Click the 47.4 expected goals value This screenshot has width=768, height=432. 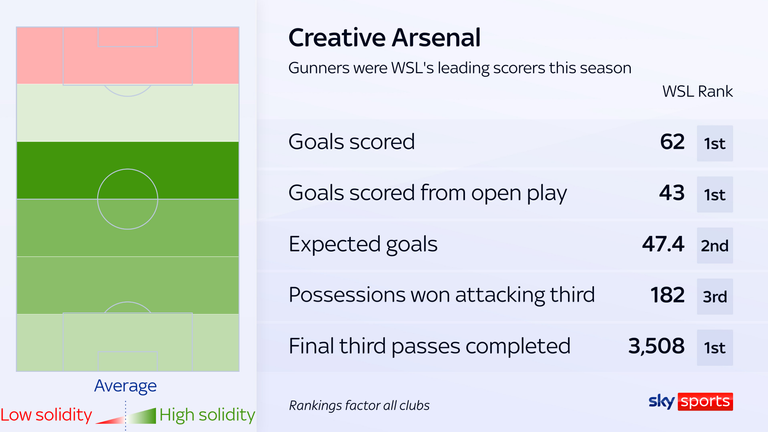tap(663, 244)
